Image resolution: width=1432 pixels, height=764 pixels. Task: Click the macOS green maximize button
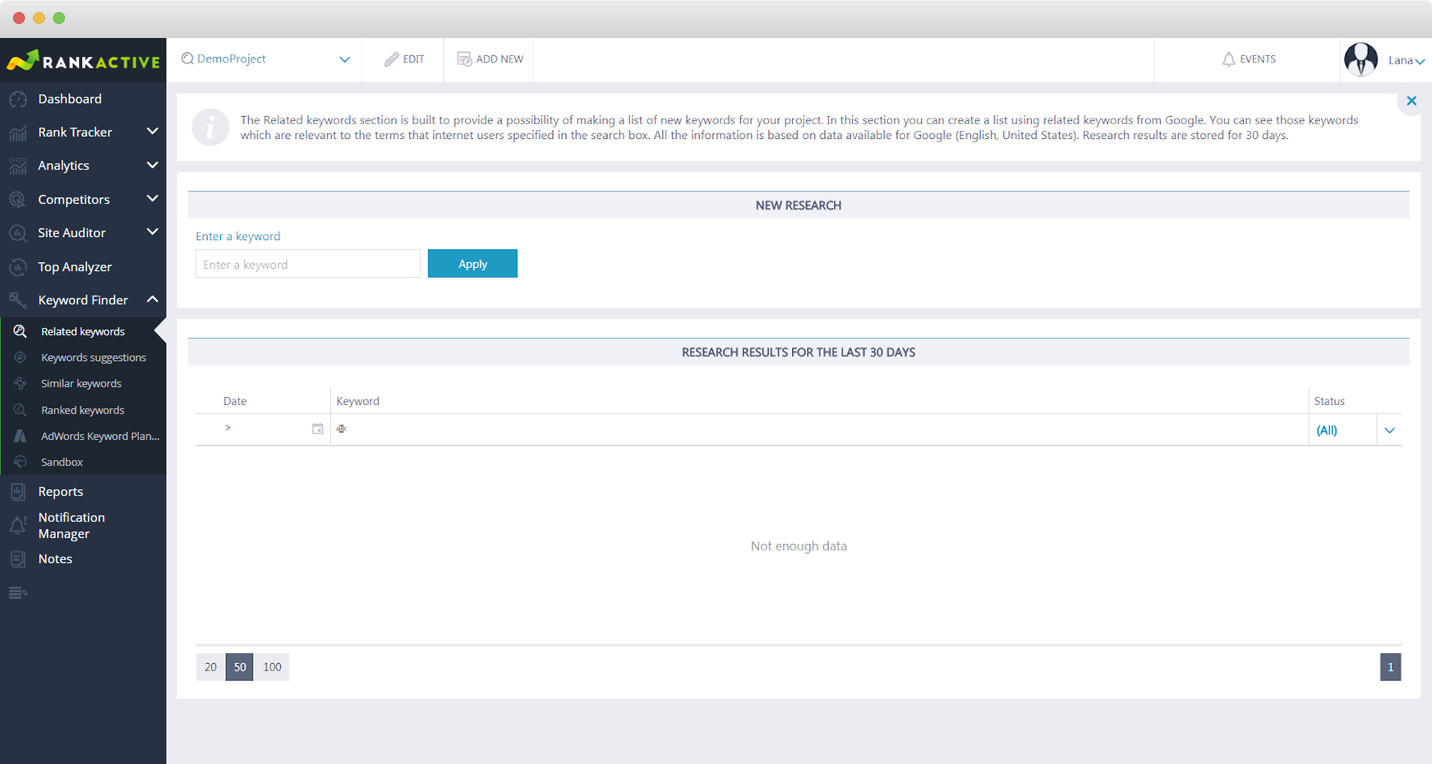point(59,18)
